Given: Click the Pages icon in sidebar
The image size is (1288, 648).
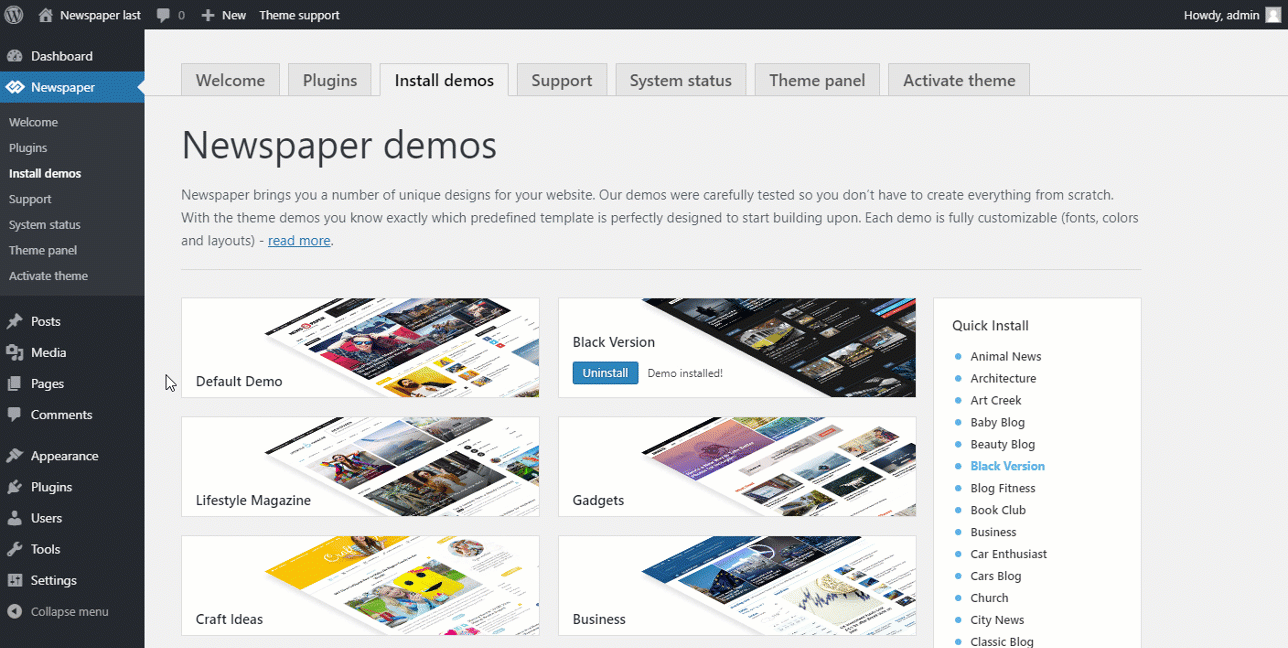Looking at the screenshot, I should click(15, 383).
